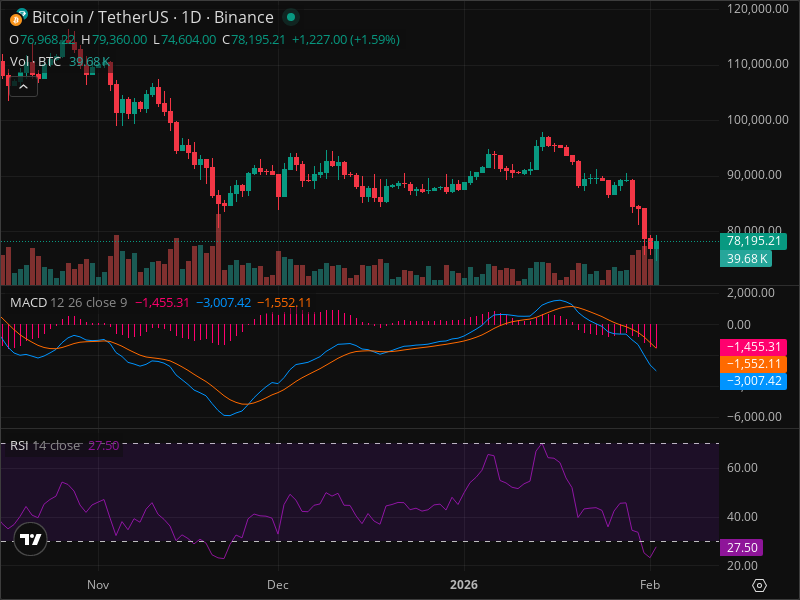Click the RSI value label 27.50 on the axis
800x600 pixels.
click(741, 548)
